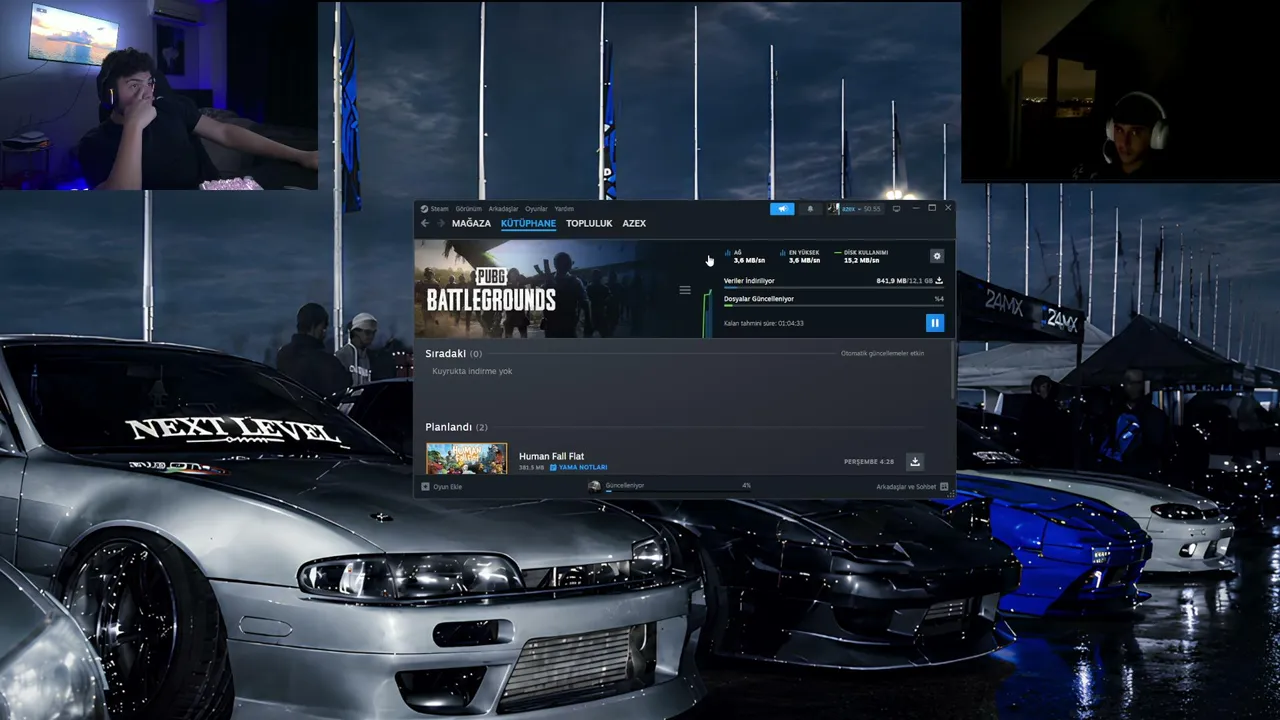Image resolution: width=1280 pixels, height=720 pixels.
Task: Open the Yardım menu
Action: coord(564,209)
